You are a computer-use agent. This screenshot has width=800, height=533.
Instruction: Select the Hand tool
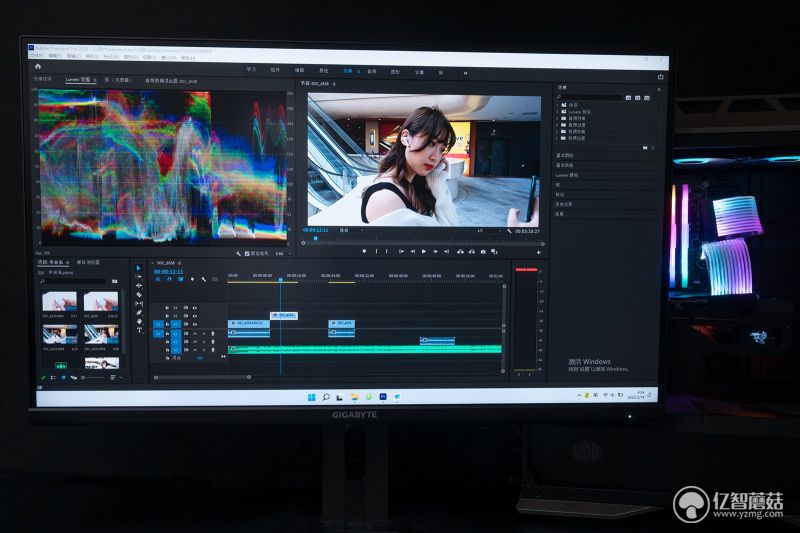tap(139, 321)
